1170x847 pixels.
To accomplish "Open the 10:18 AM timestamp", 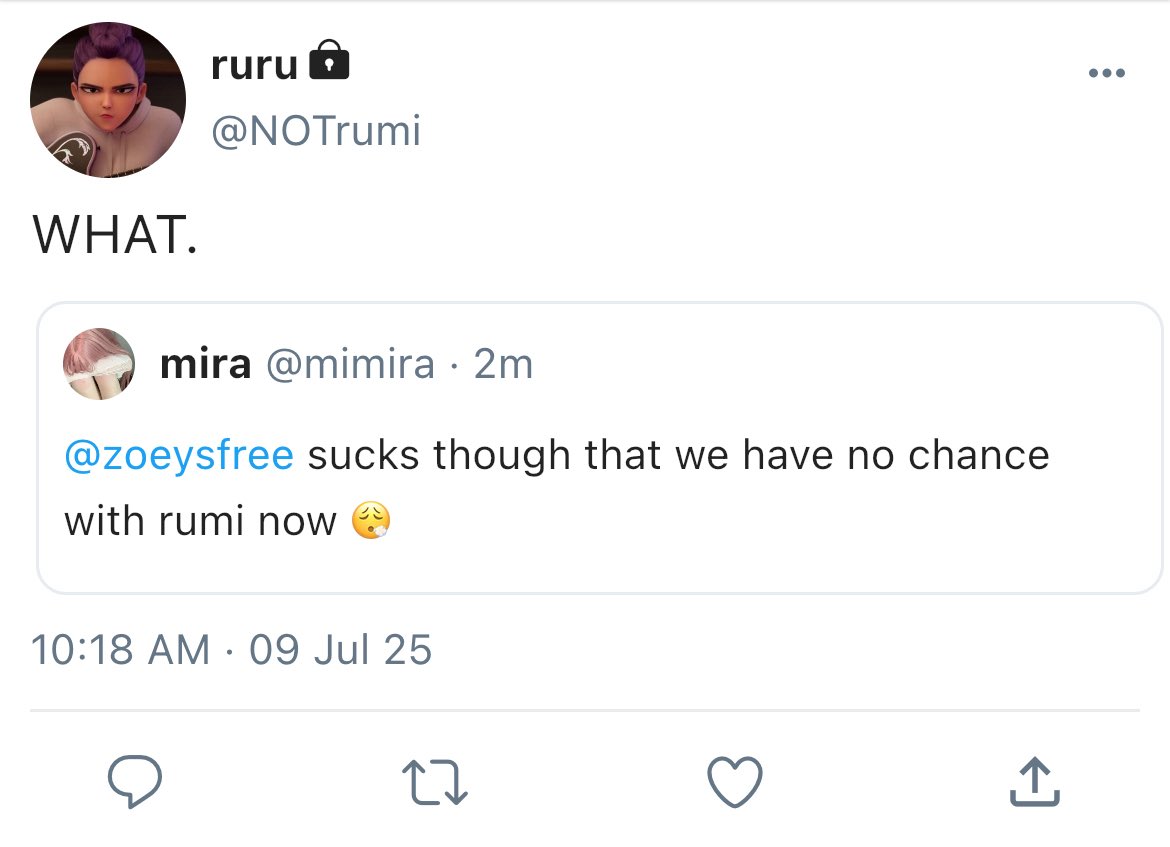I will pyautogui.click(x=121, y=649).
